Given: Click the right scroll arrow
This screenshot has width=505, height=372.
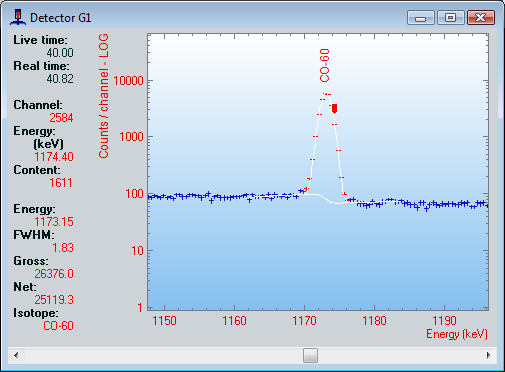Looking at the screenshot, I should (x=489, y=355).
